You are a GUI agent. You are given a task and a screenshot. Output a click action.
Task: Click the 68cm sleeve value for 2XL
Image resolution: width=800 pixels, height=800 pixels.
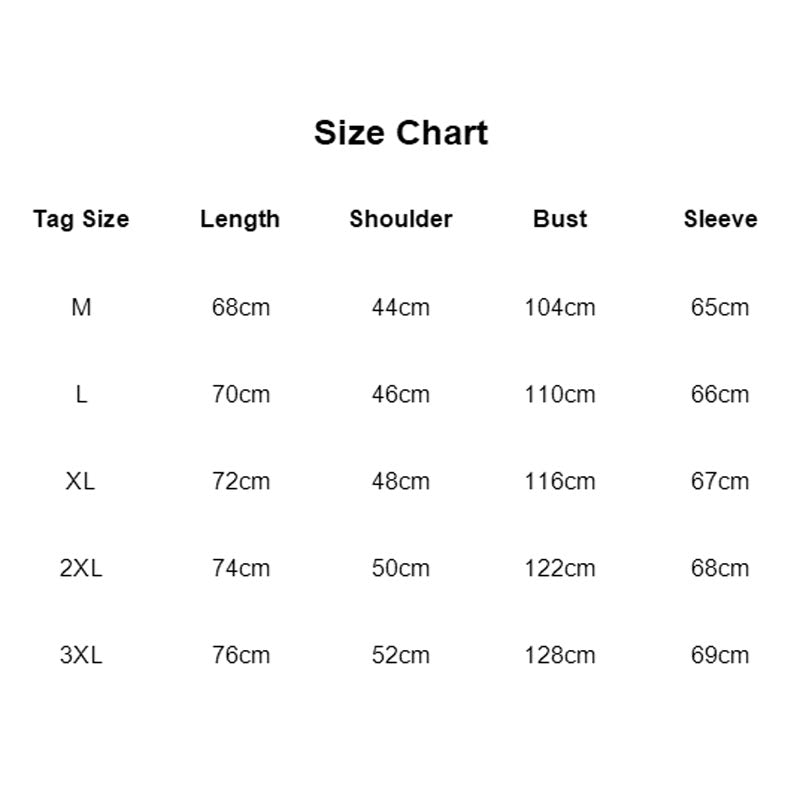point(720,568)
